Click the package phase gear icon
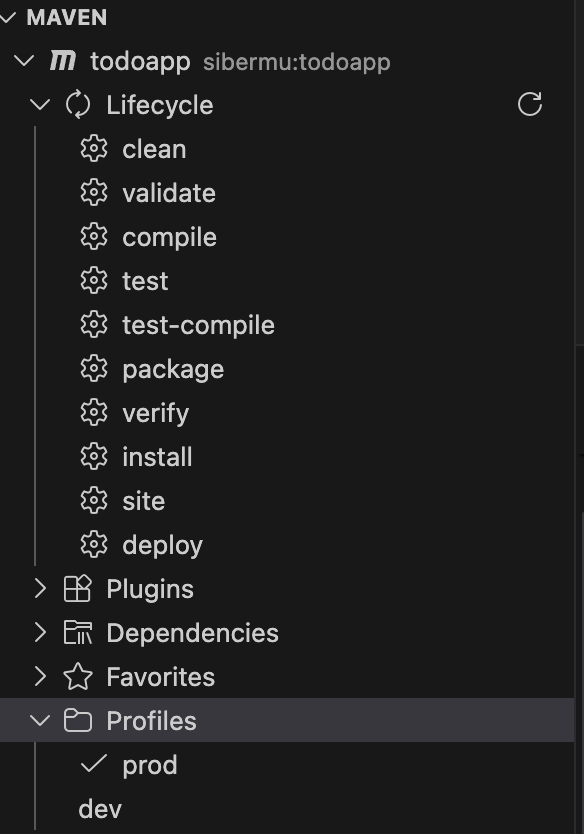Viewport: 584px width, 834px height. 95,369
